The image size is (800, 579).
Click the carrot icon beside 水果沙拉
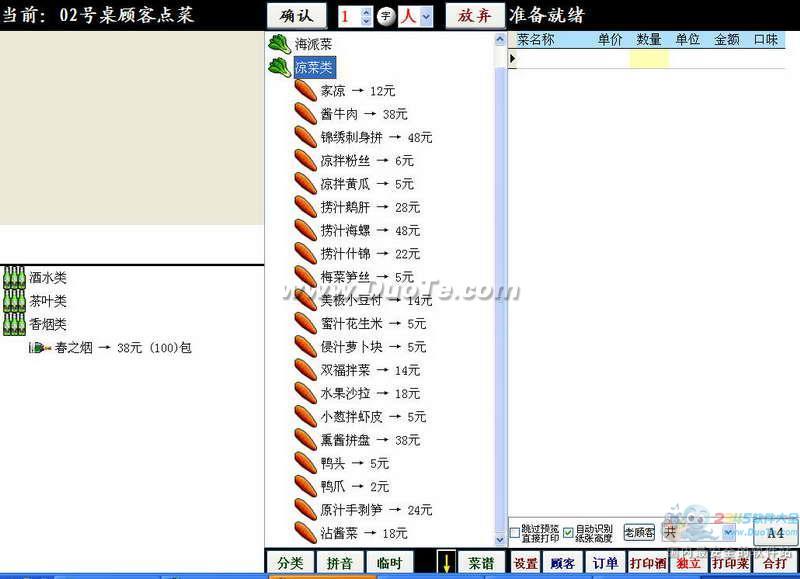click(x=305, y=393)
